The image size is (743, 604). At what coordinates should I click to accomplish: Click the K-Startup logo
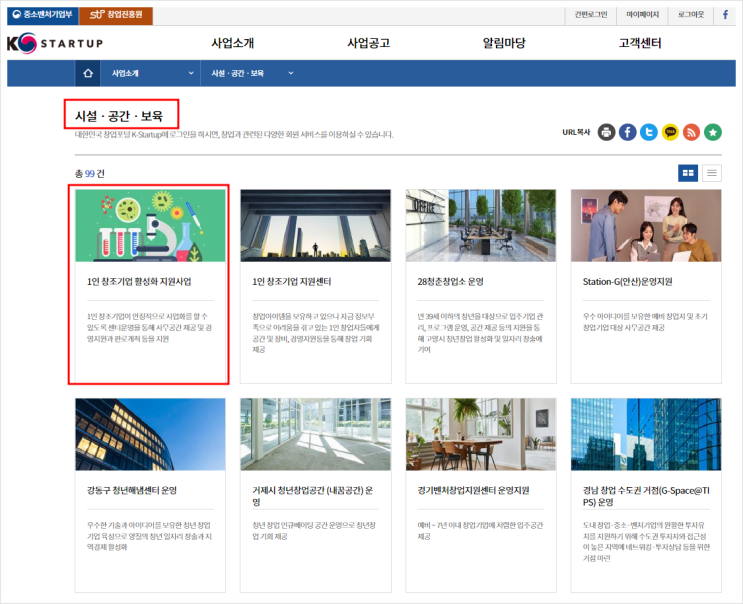coord(55,43)
